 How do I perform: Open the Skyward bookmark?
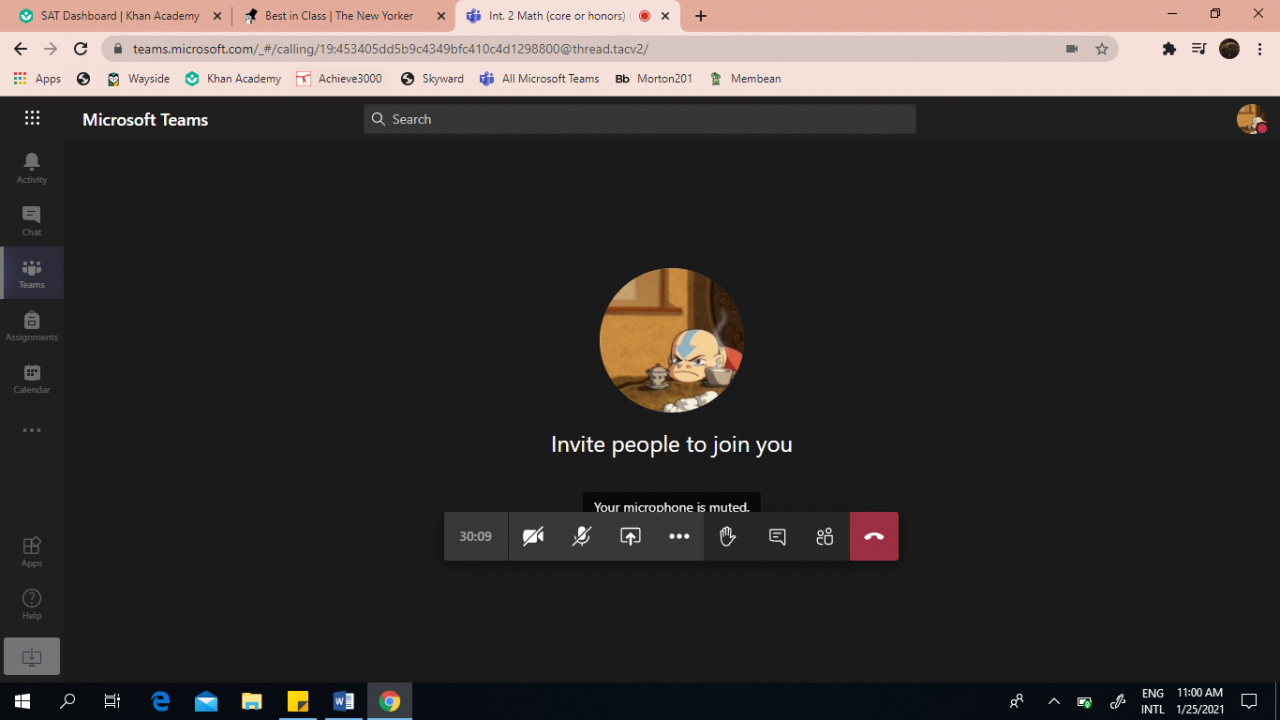click(x=432, y=79)
